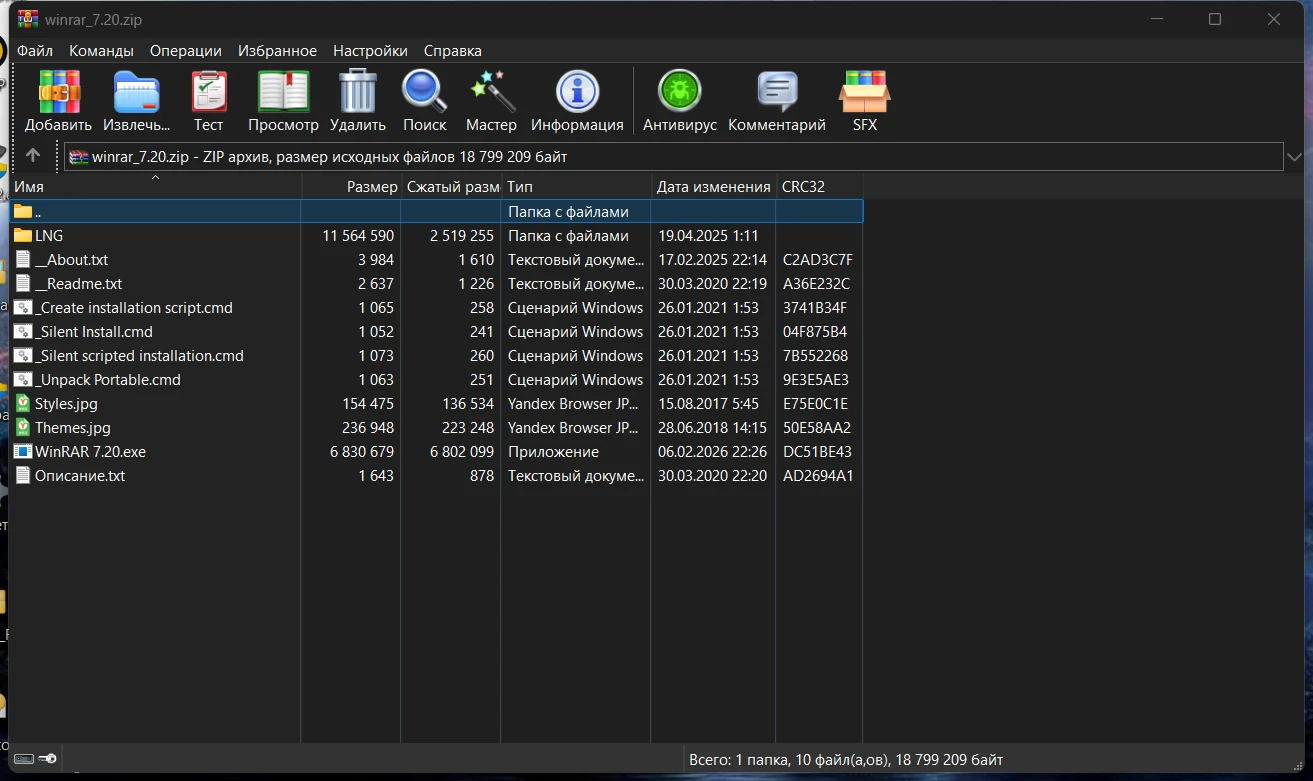The height and width of the screenshot is (781, 1313).
Task: Click the Информация toolbar icon
Action: click(577, 93)
